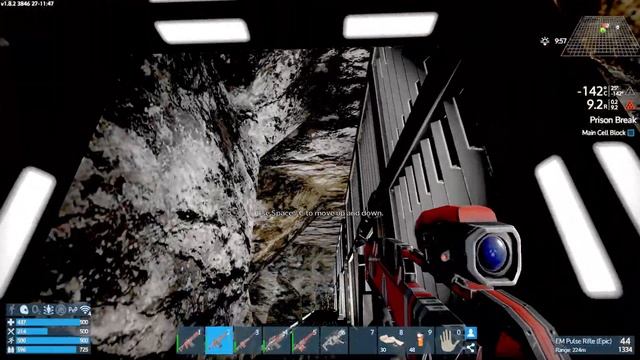
Task: Select hotbar slot 6 grey gun
Action: coord(334,340)
